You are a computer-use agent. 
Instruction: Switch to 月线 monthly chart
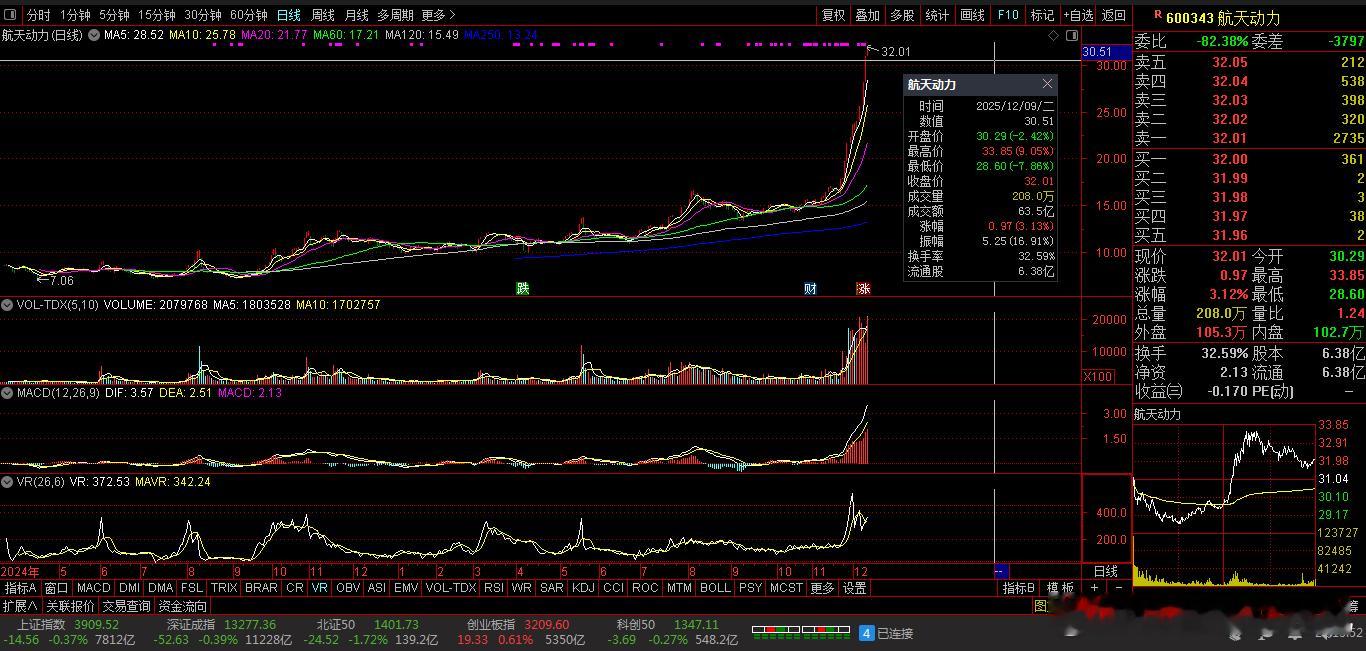click(357, 15)
